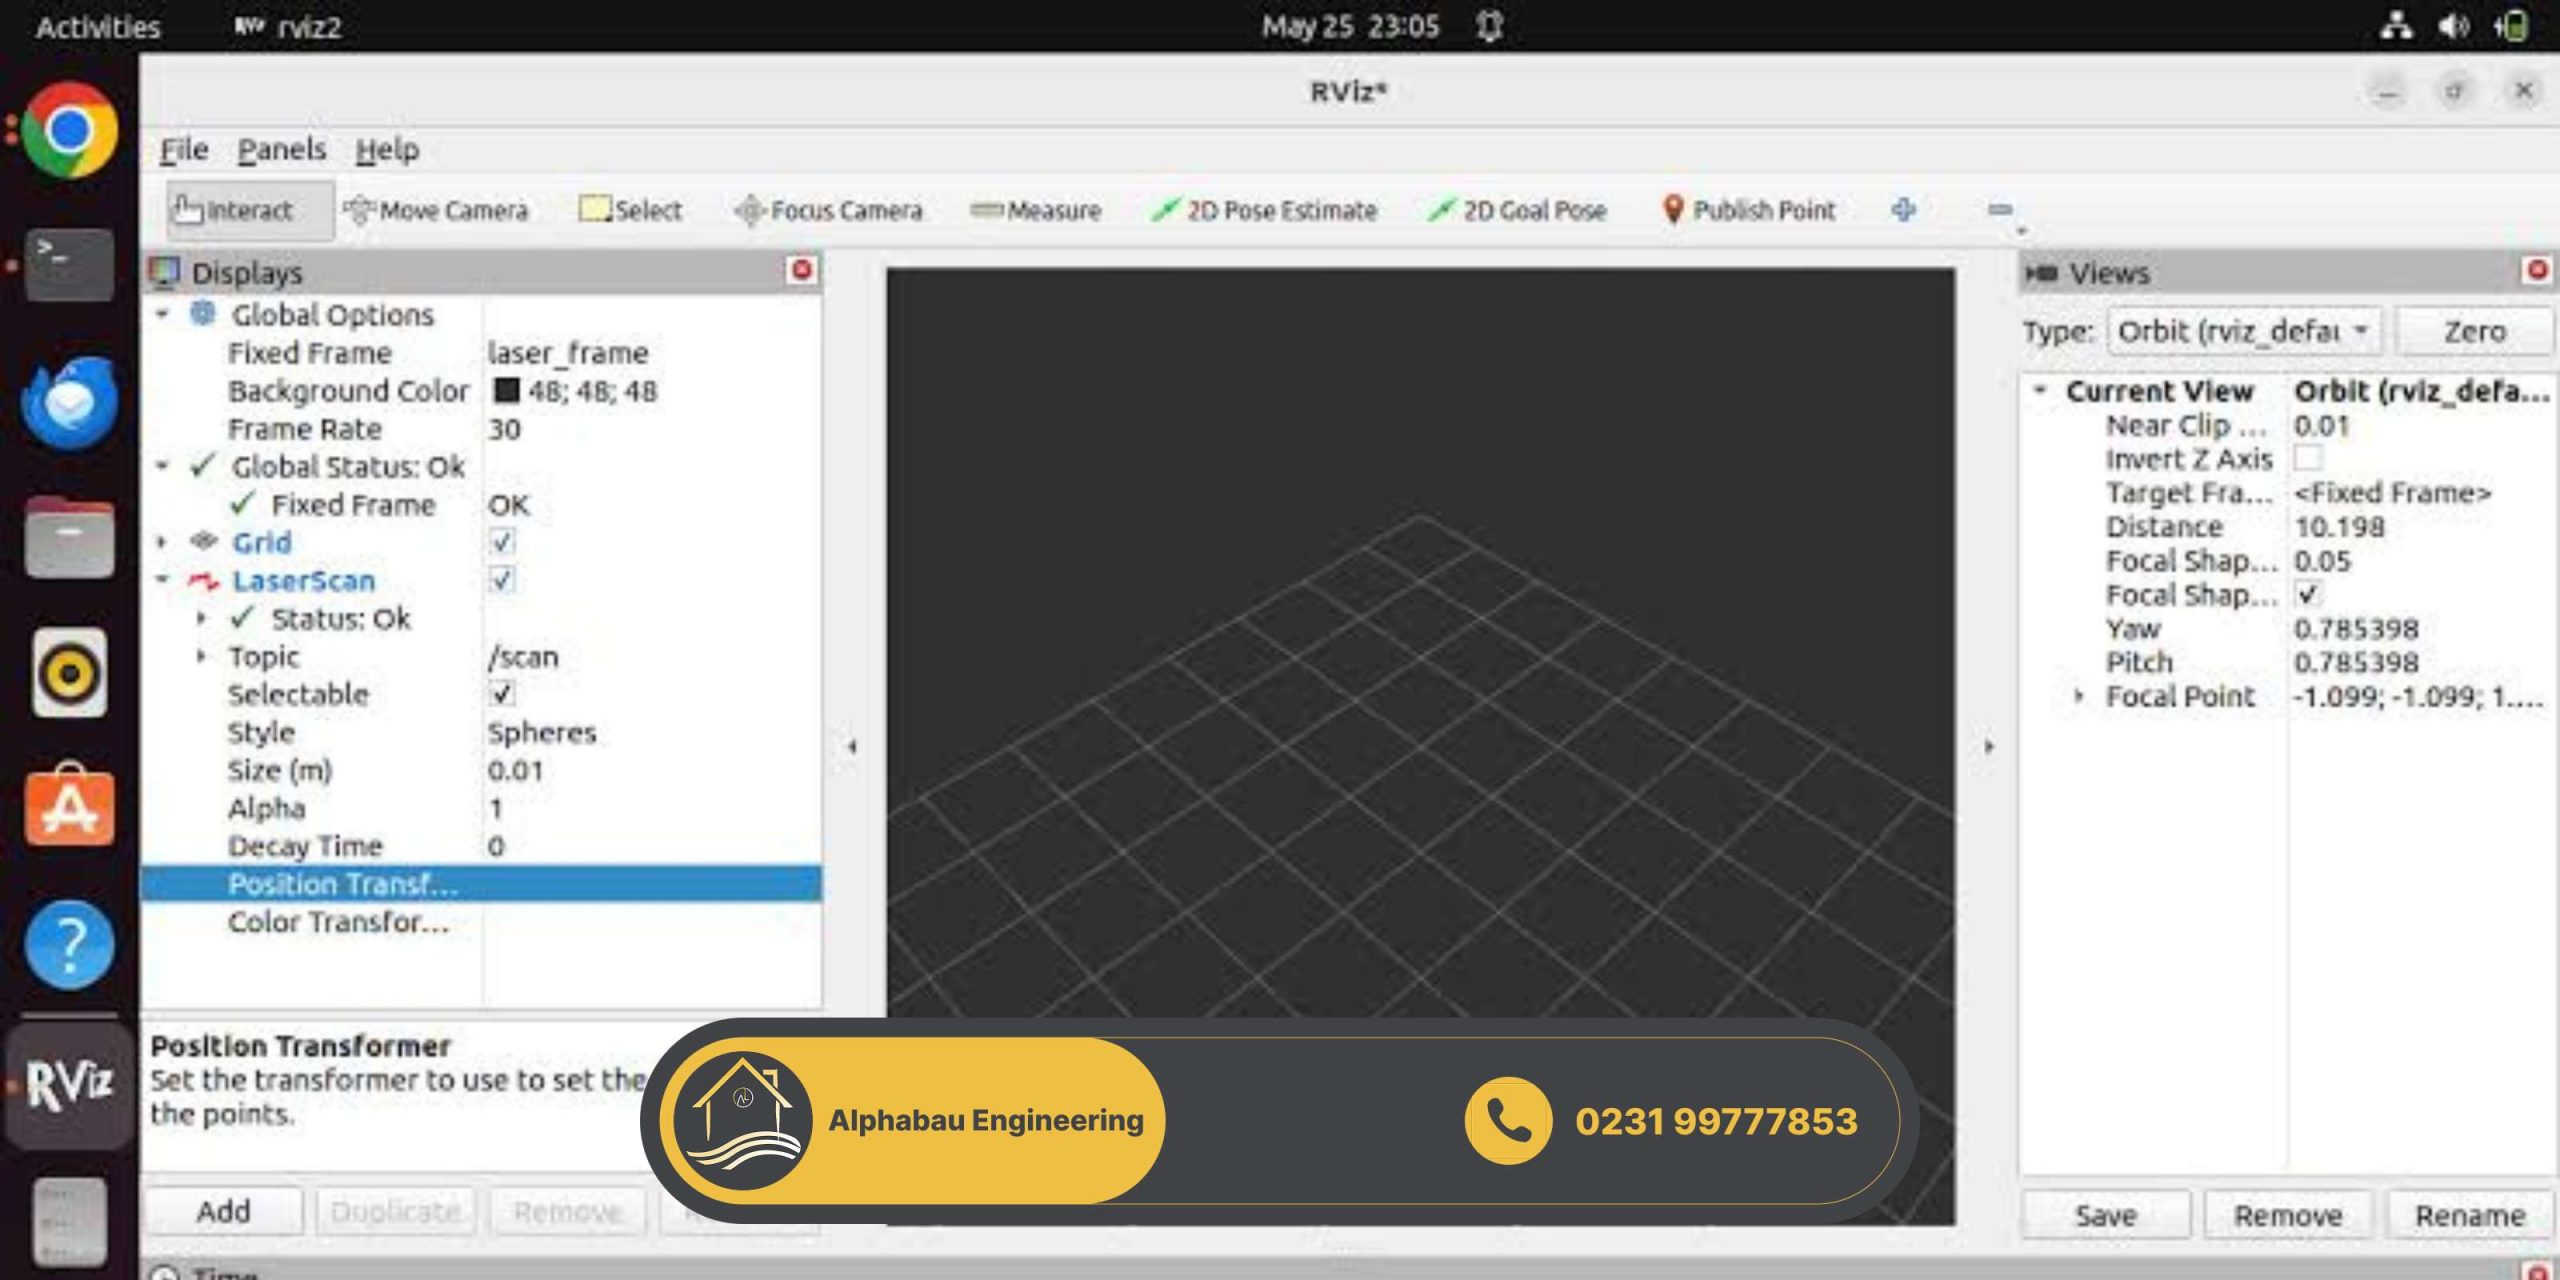Close the Views panel

click(x=2538, y=270)
